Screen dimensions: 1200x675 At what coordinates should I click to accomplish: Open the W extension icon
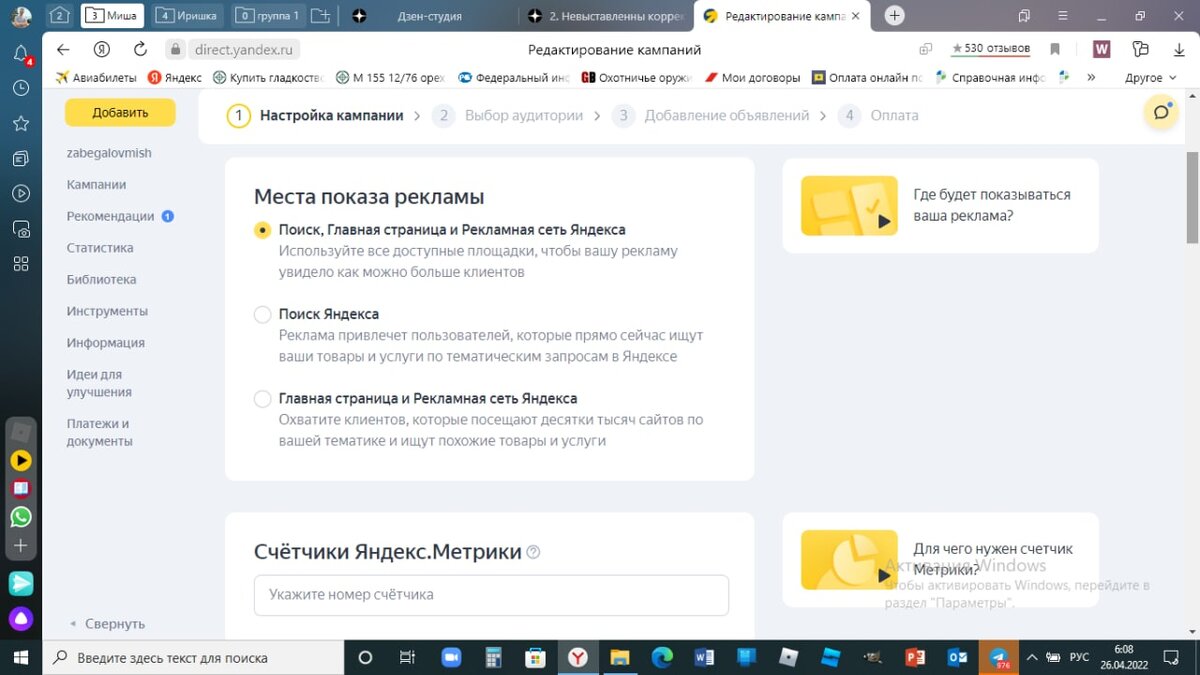click(x=1101, y=49)
